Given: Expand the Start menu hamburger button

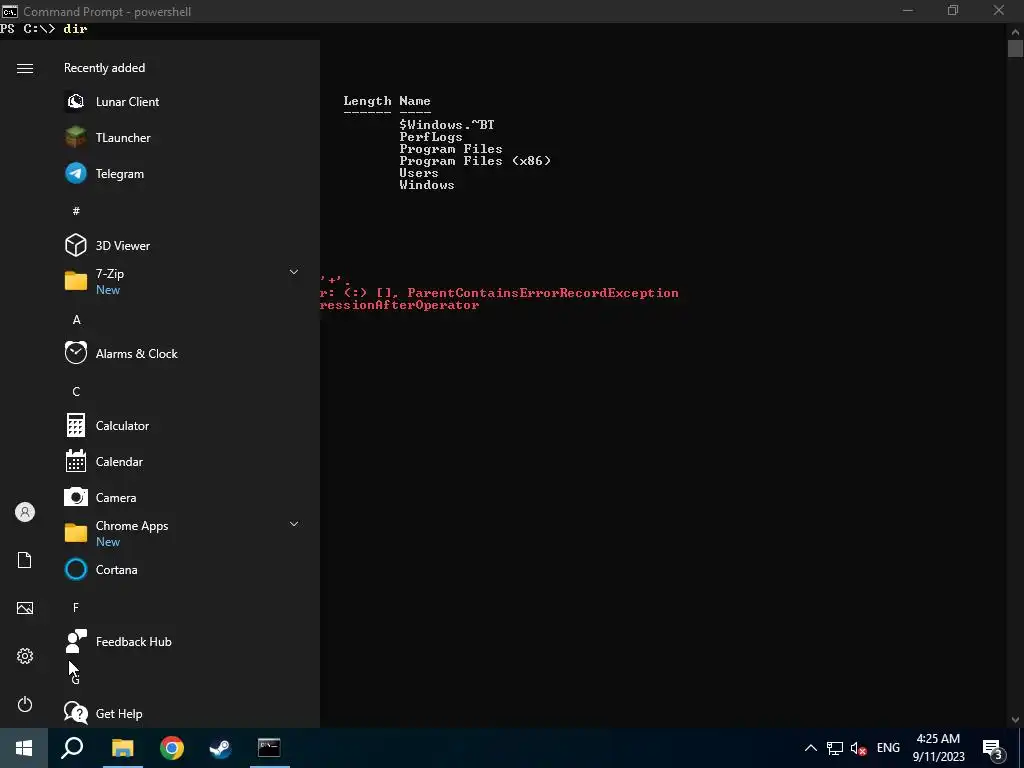Looking at the screenshot, I should 25,69.
